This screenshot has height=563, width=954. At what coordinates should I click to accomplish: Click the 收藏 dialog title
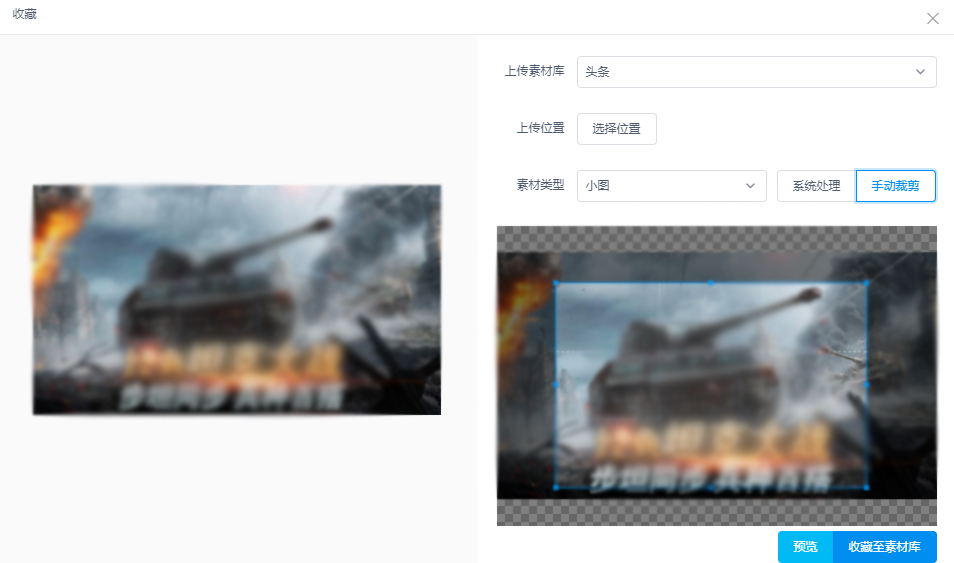pos(24,14)
